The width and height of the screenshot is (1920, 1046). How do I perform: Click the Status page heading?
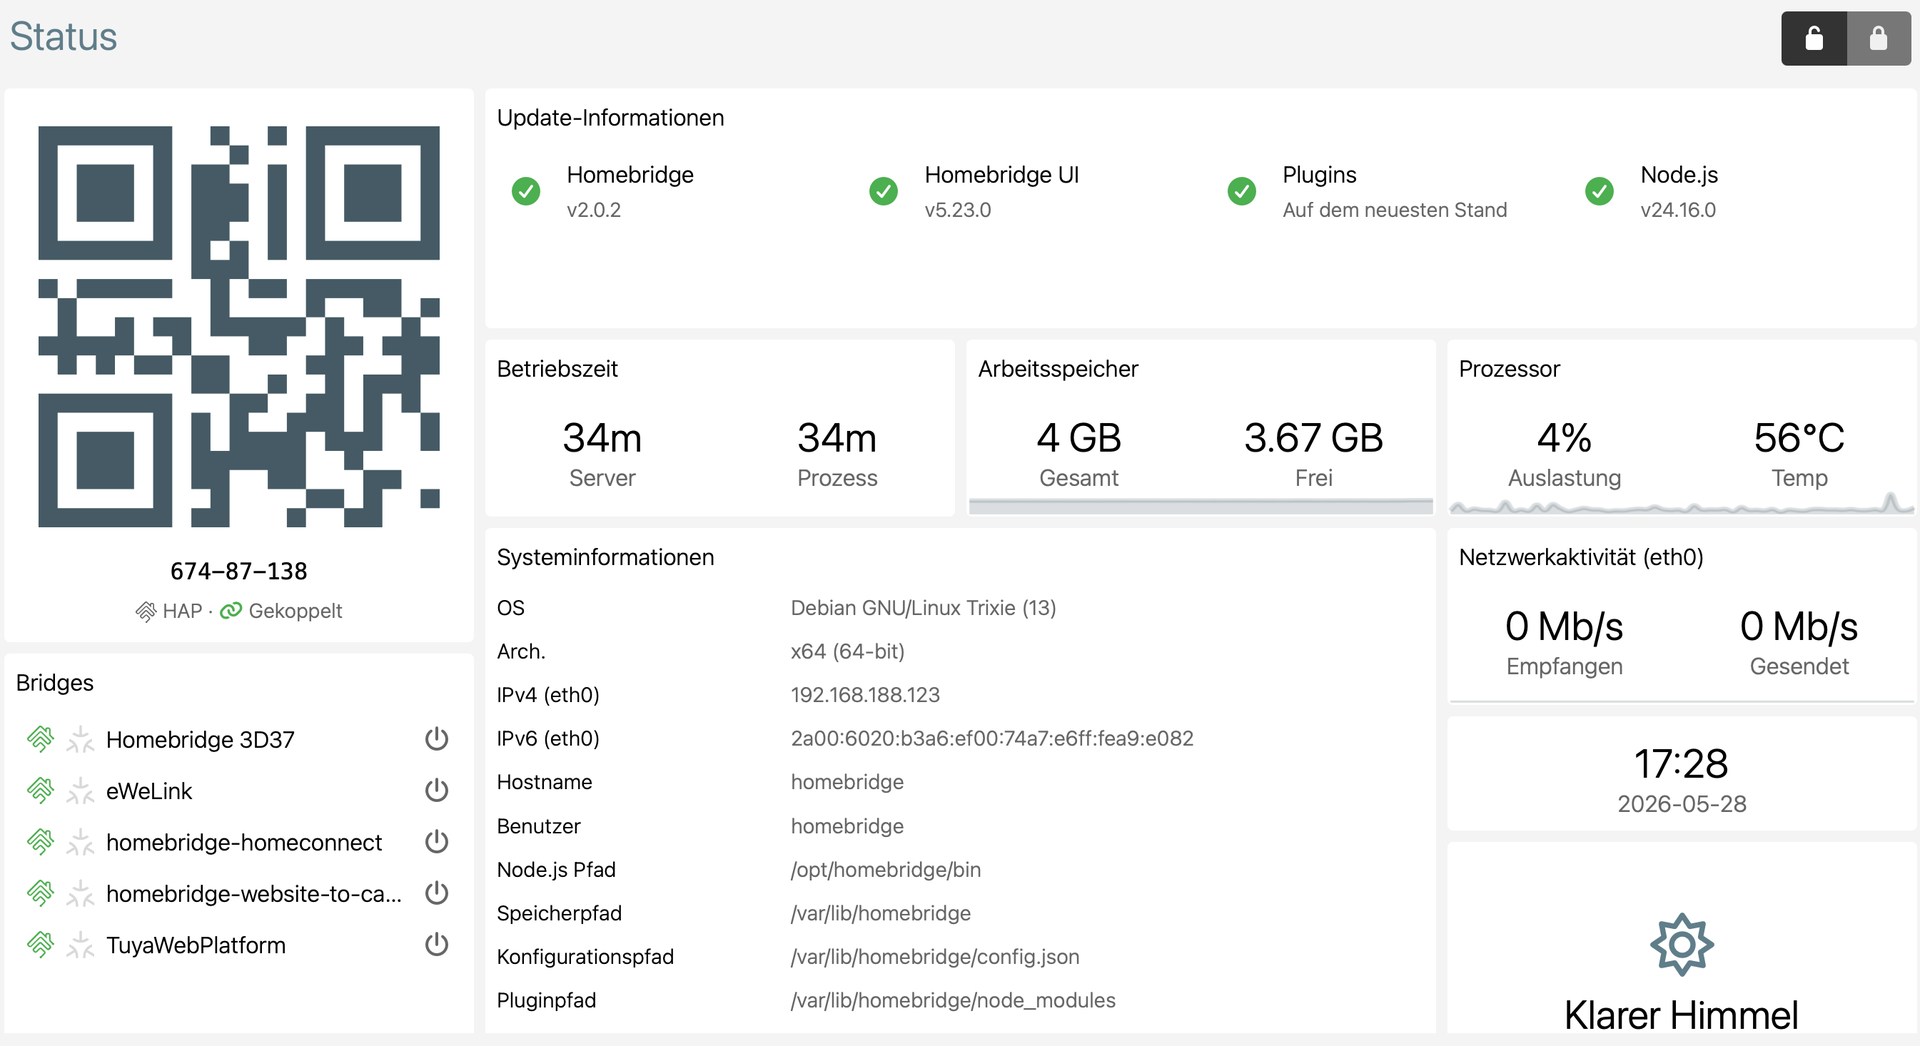point(64,37)
